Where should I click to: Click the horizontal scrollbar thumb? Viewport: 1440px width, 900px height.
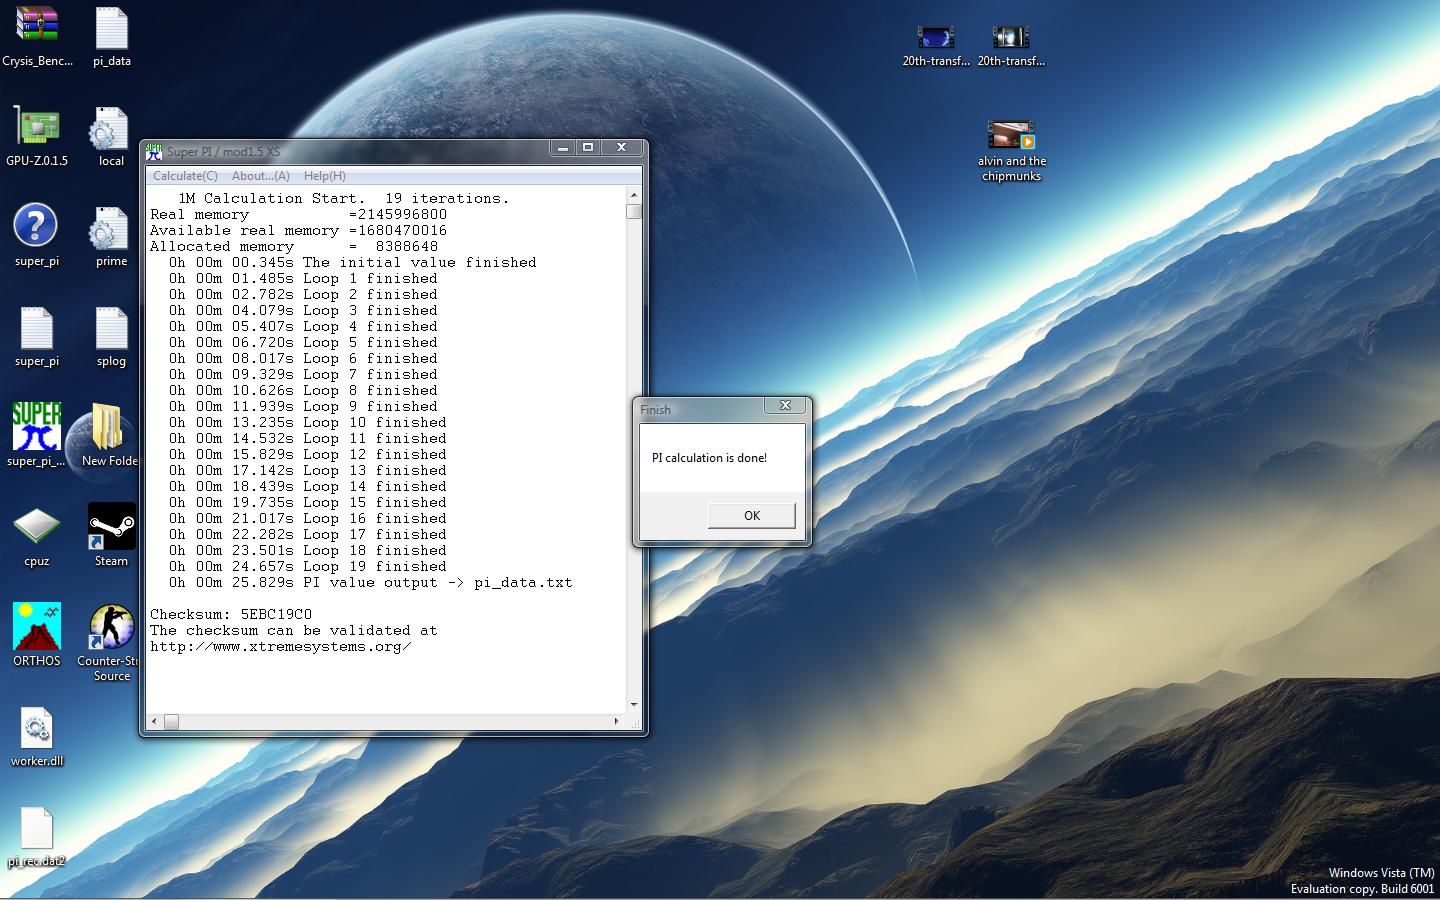(x=171, y=721)
